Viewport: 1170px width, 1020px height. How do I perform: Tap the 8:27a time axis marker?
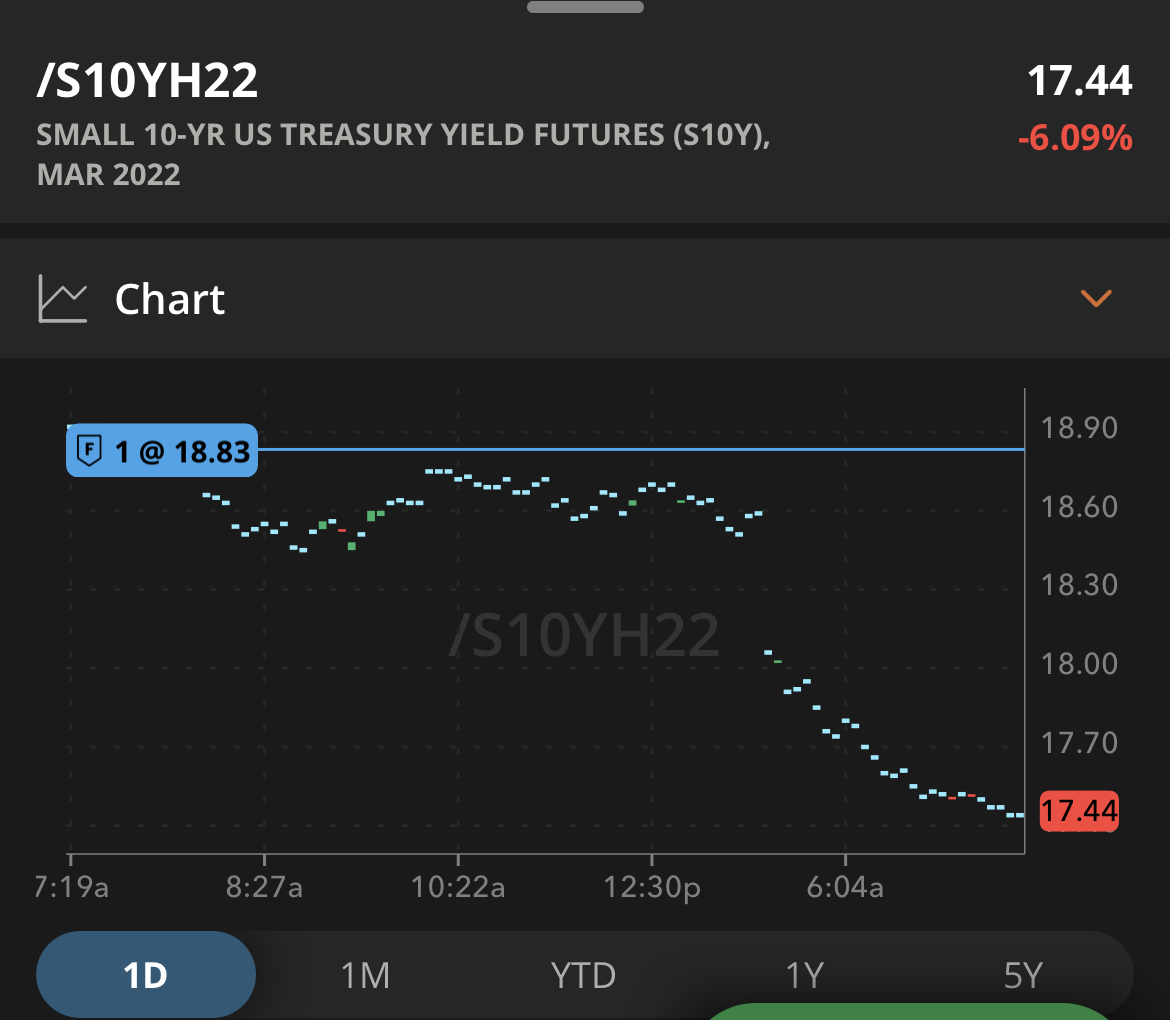pos(264,887)
